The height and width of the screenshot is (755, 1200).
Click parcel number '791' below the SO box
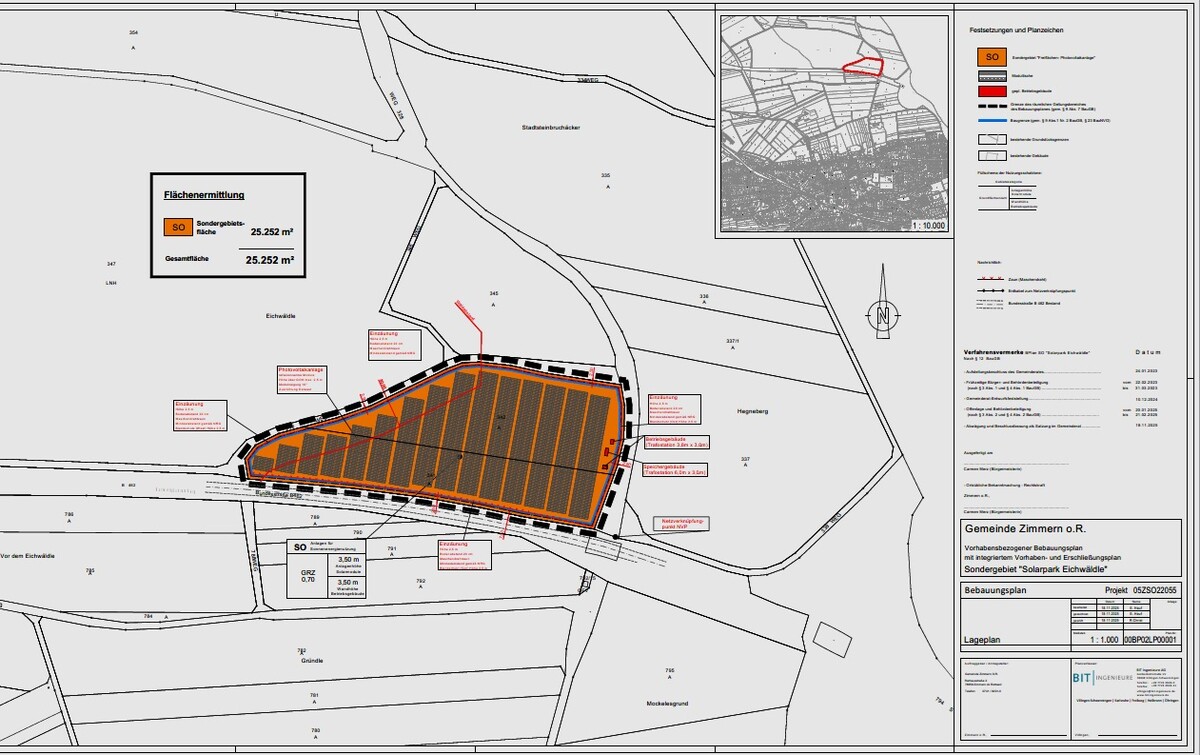[392, 549]
